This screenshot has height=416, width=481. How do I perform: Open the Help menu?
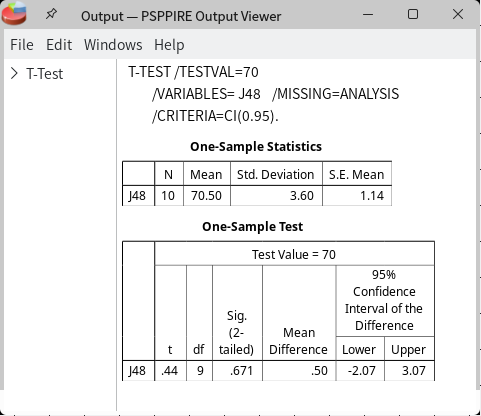(169, 45)
